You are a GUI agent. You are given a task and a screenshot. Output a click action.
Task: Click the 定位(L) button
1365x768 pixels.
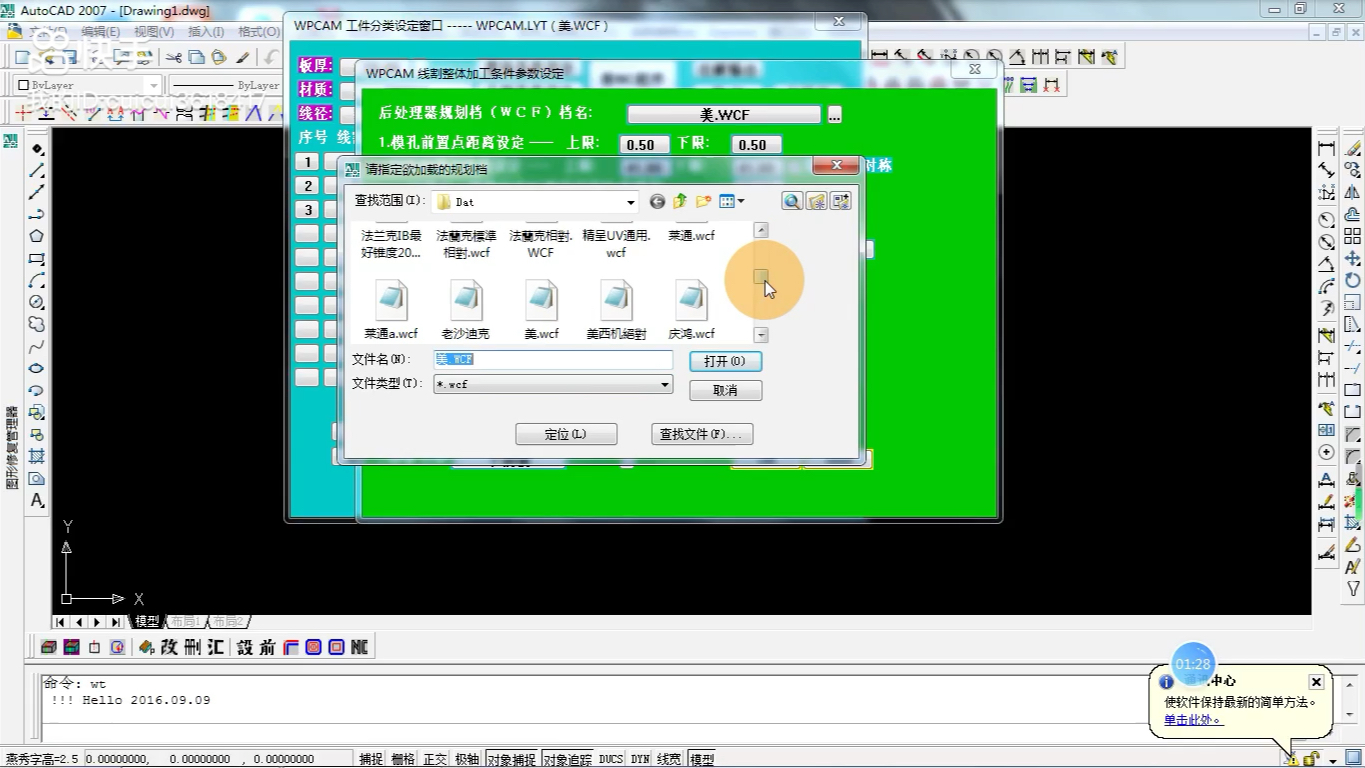[x=566, y=434]
